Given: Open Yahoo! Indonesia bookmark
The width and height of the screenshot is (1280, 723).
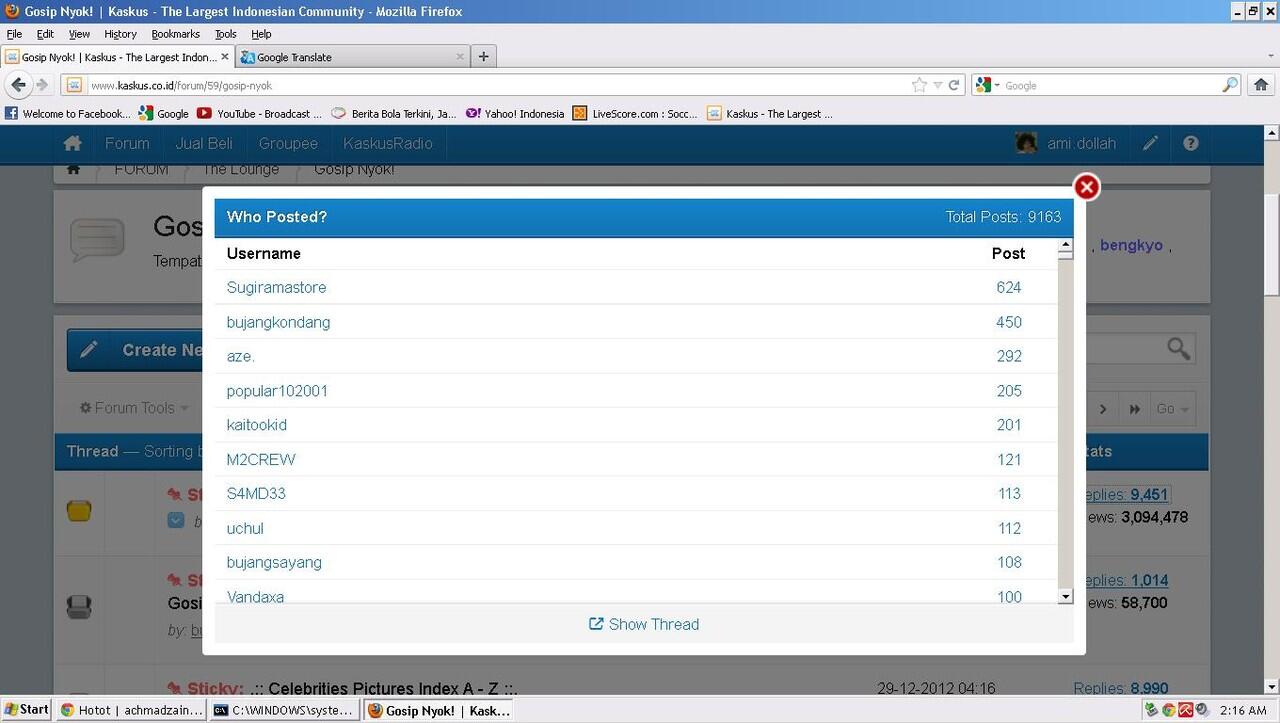Looking at the screenshot, I should [x=515, y=114].
